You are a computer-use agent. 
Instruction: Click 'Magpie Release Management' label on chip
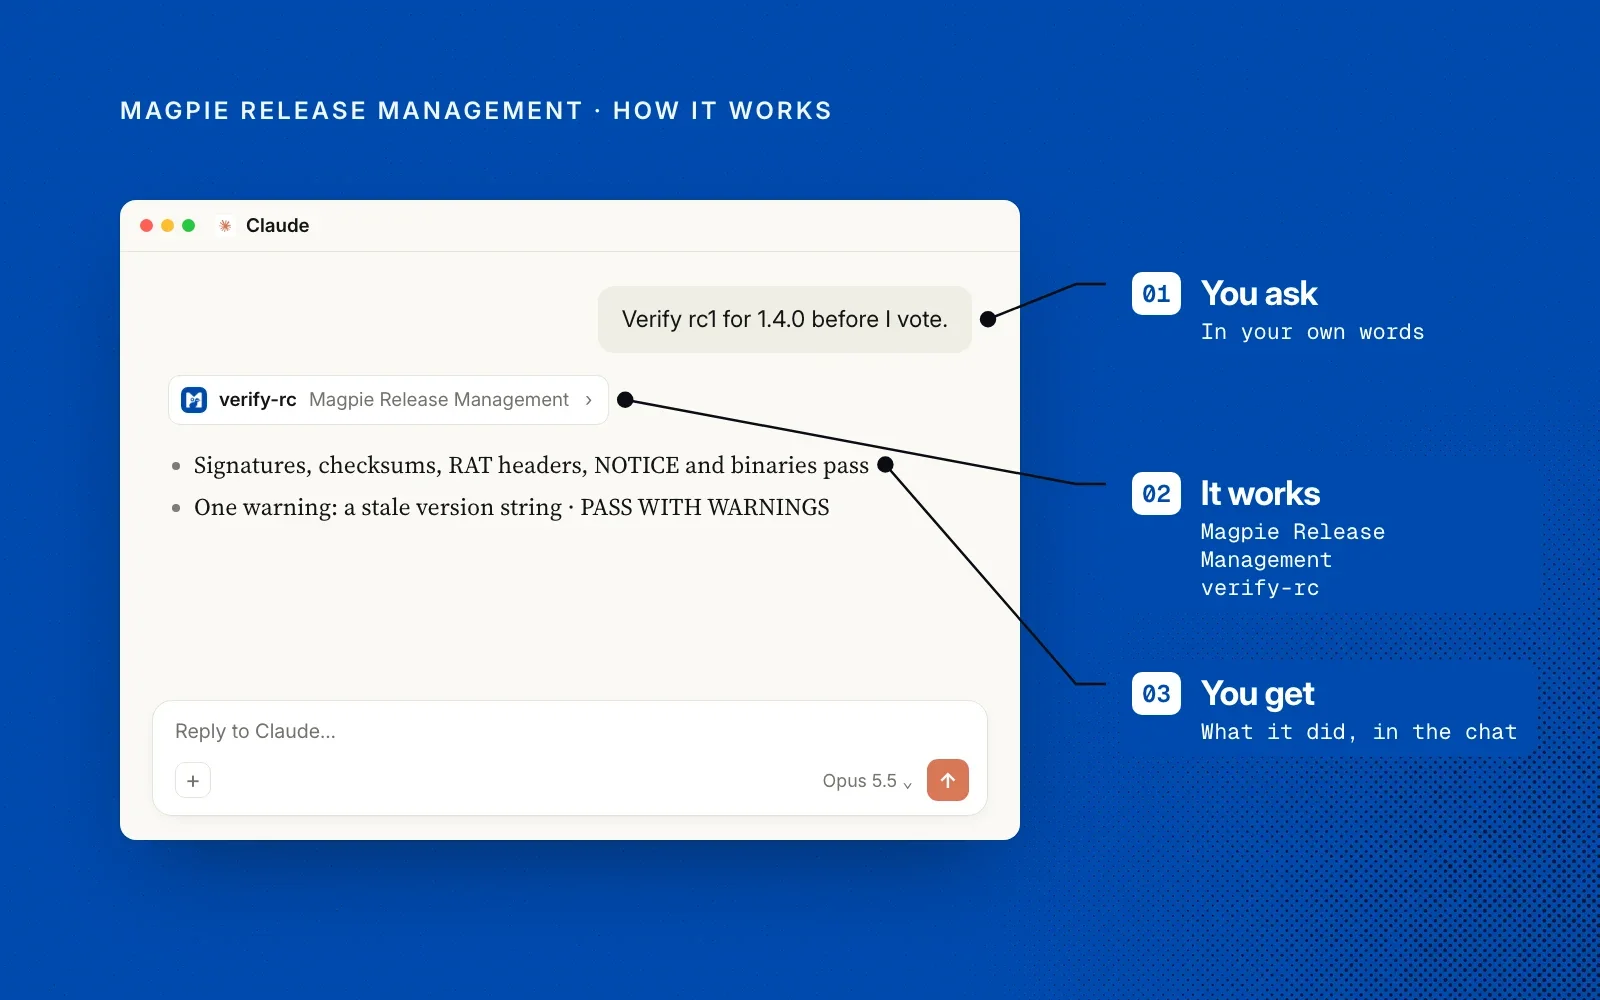point(439,400)
